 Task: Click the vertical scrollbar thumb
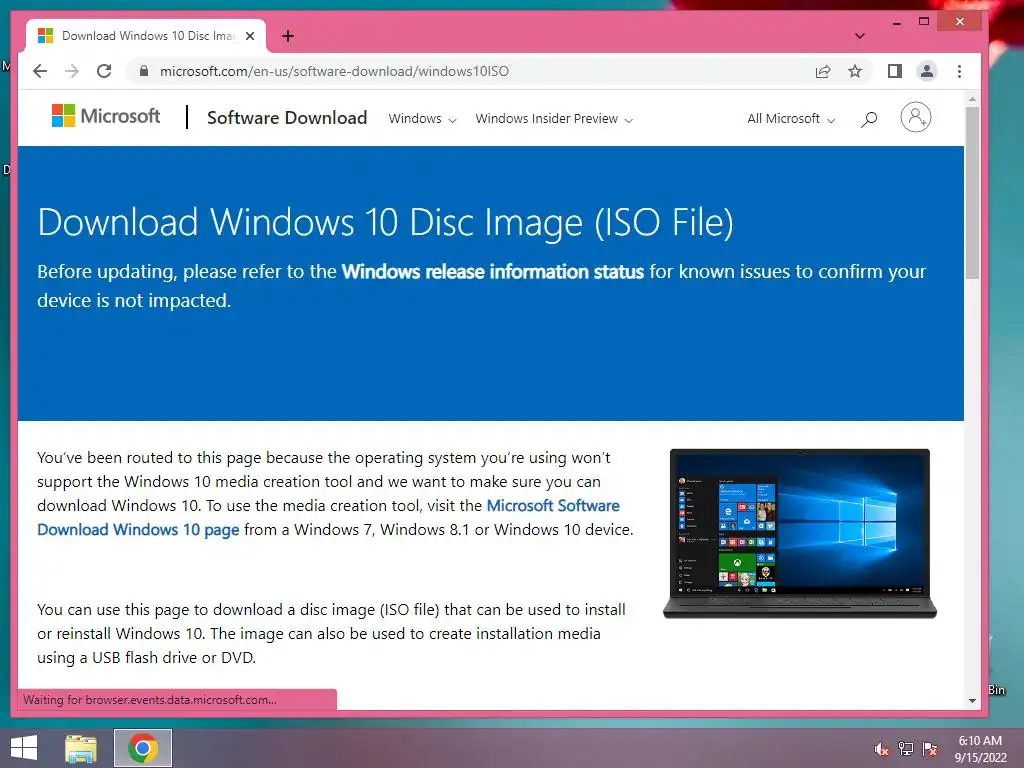point(972,193)
